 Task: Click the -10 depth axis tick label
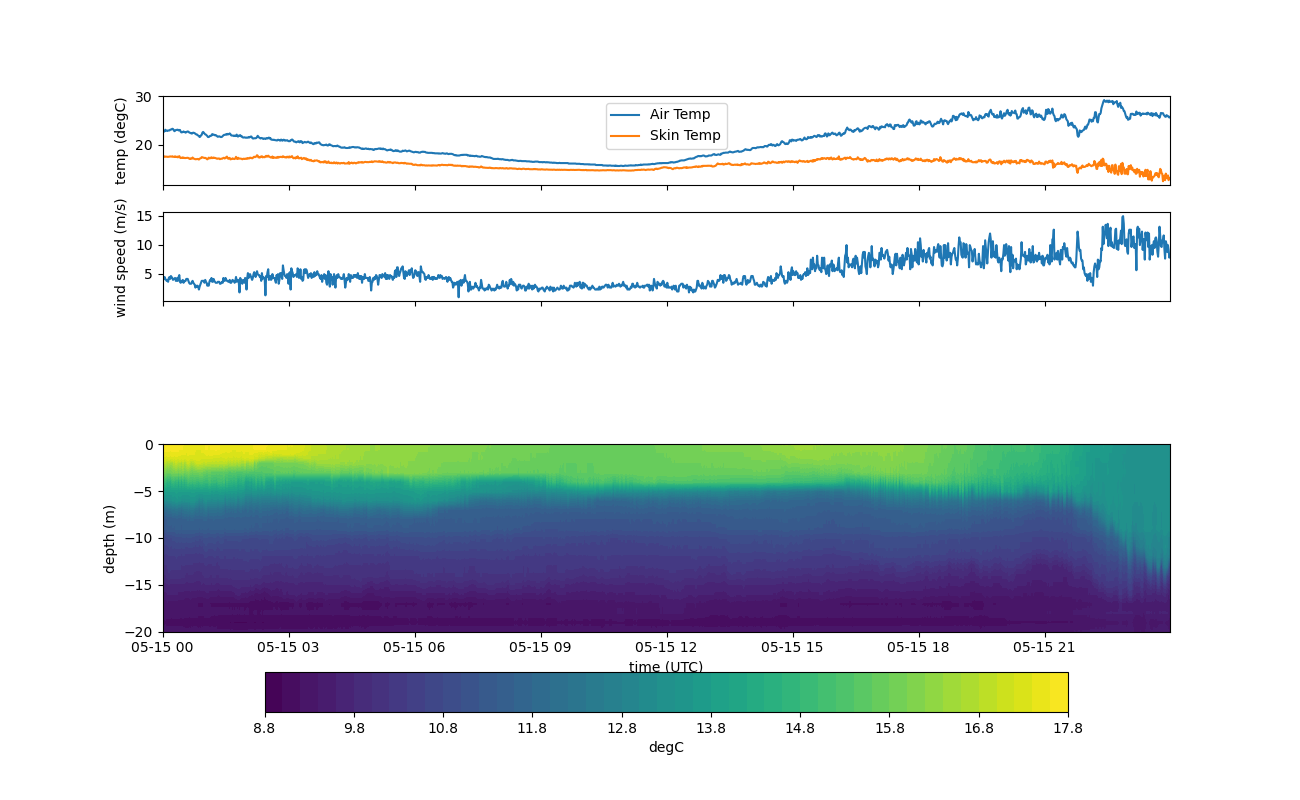click(x=142, y=538)
